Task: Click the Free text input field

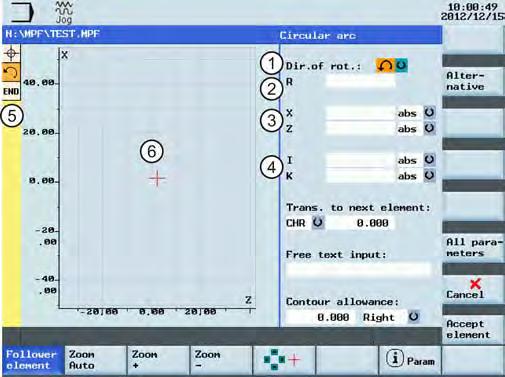Action: (359, 269)
